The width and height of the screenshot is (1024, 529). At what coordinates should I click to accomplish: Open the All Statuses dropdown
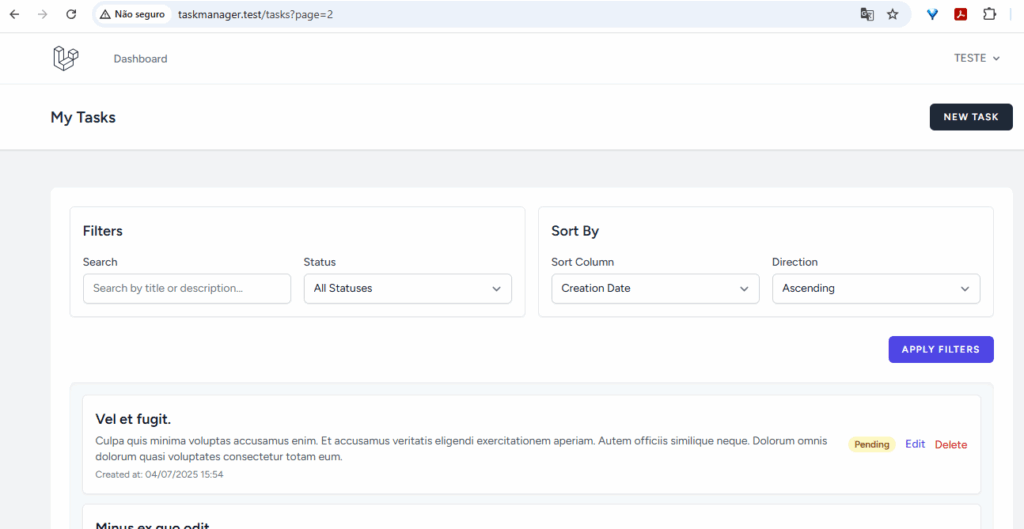(x=408, y=288)
